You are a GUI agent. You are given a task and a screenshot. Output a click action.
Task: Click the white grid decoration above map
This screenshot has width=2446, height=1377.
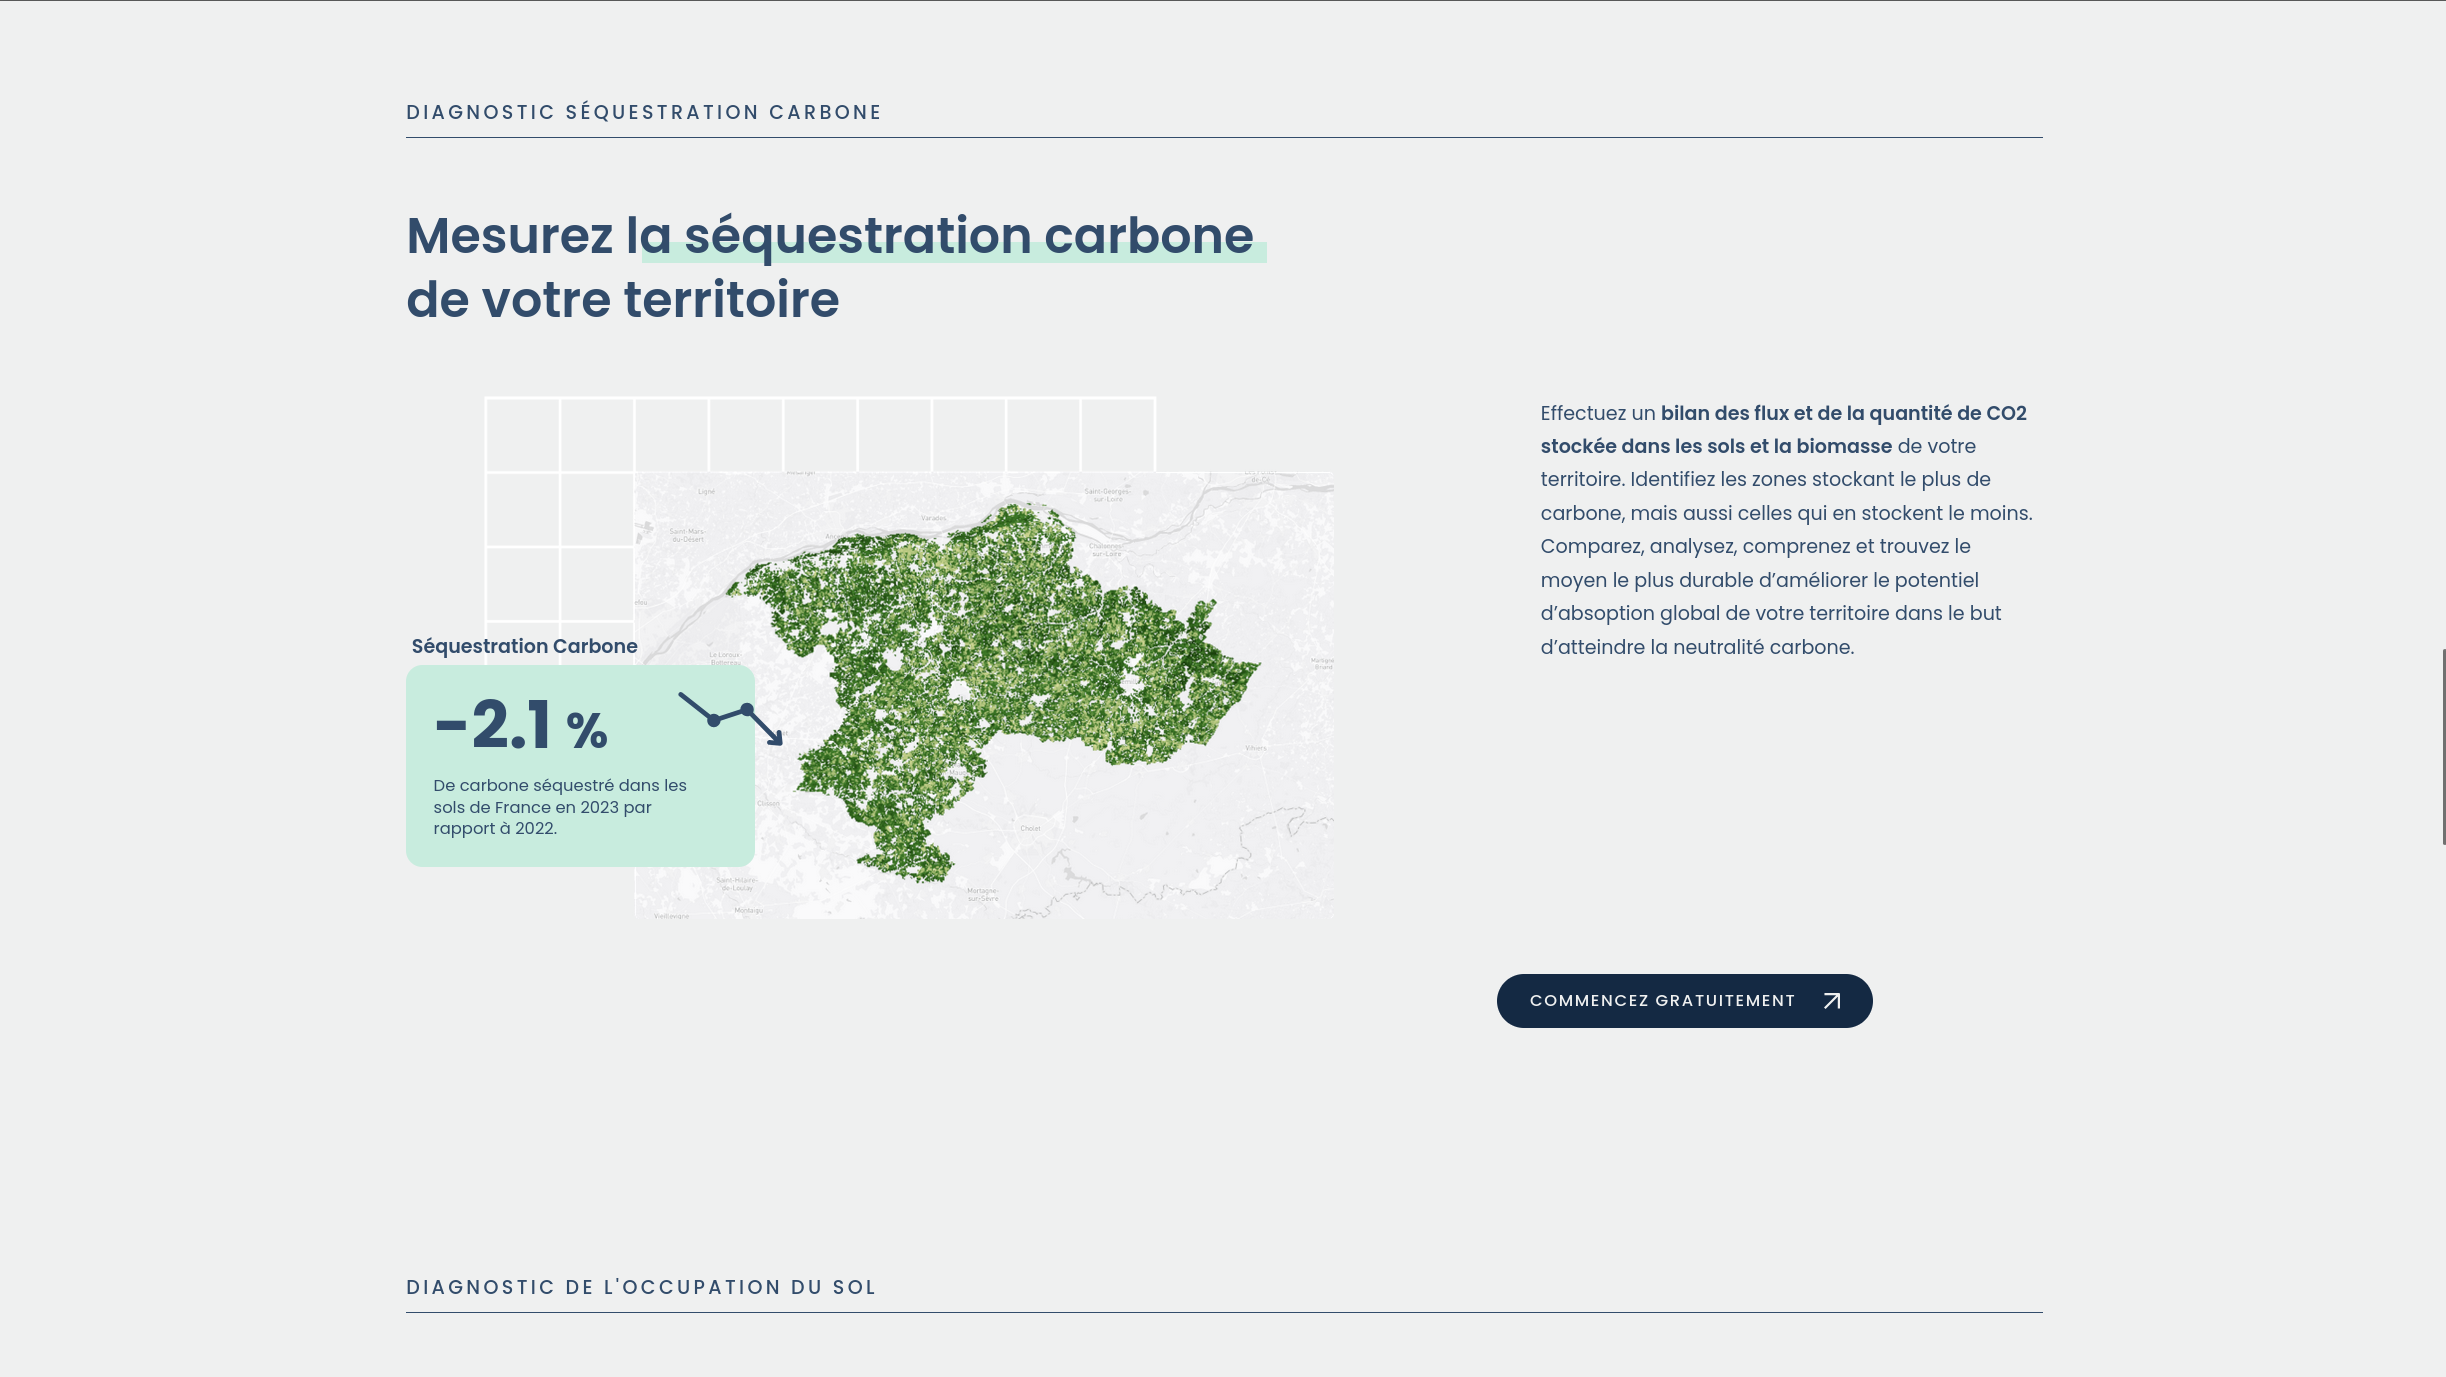(820, 434)
